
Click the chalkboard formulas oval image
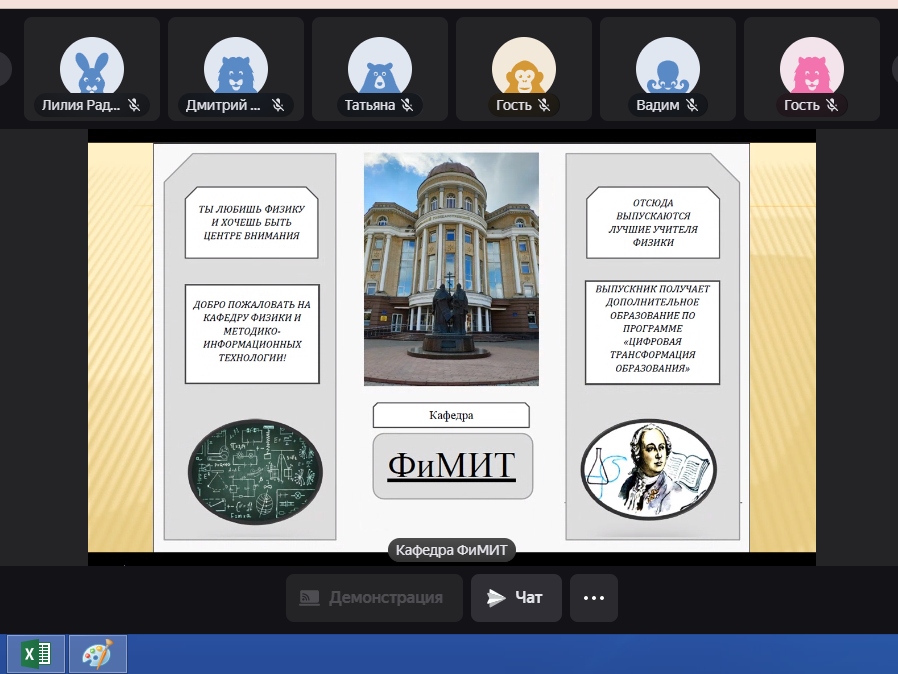pos(255,472)
